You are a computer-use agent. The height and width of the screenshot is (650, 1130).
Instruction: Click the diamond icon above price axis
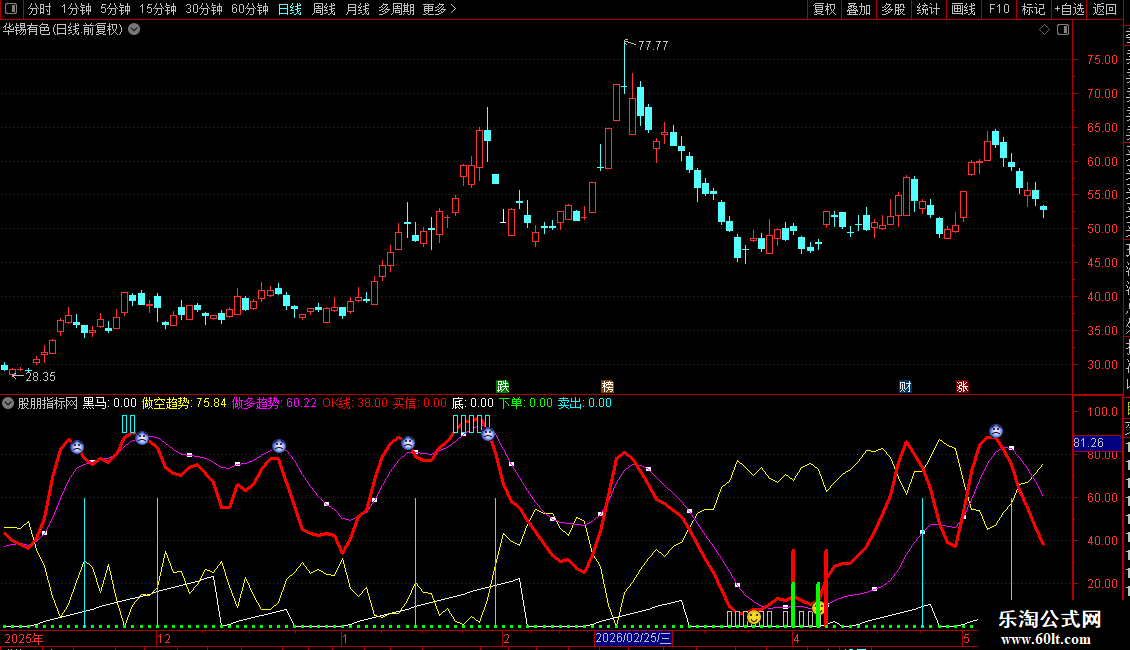click(1044, 30)
